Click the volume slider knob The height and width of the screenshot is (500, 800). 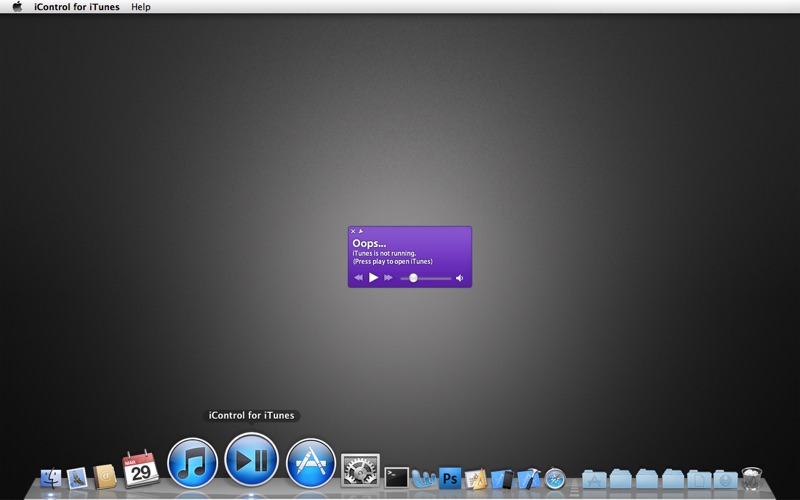tap(413, 278)
